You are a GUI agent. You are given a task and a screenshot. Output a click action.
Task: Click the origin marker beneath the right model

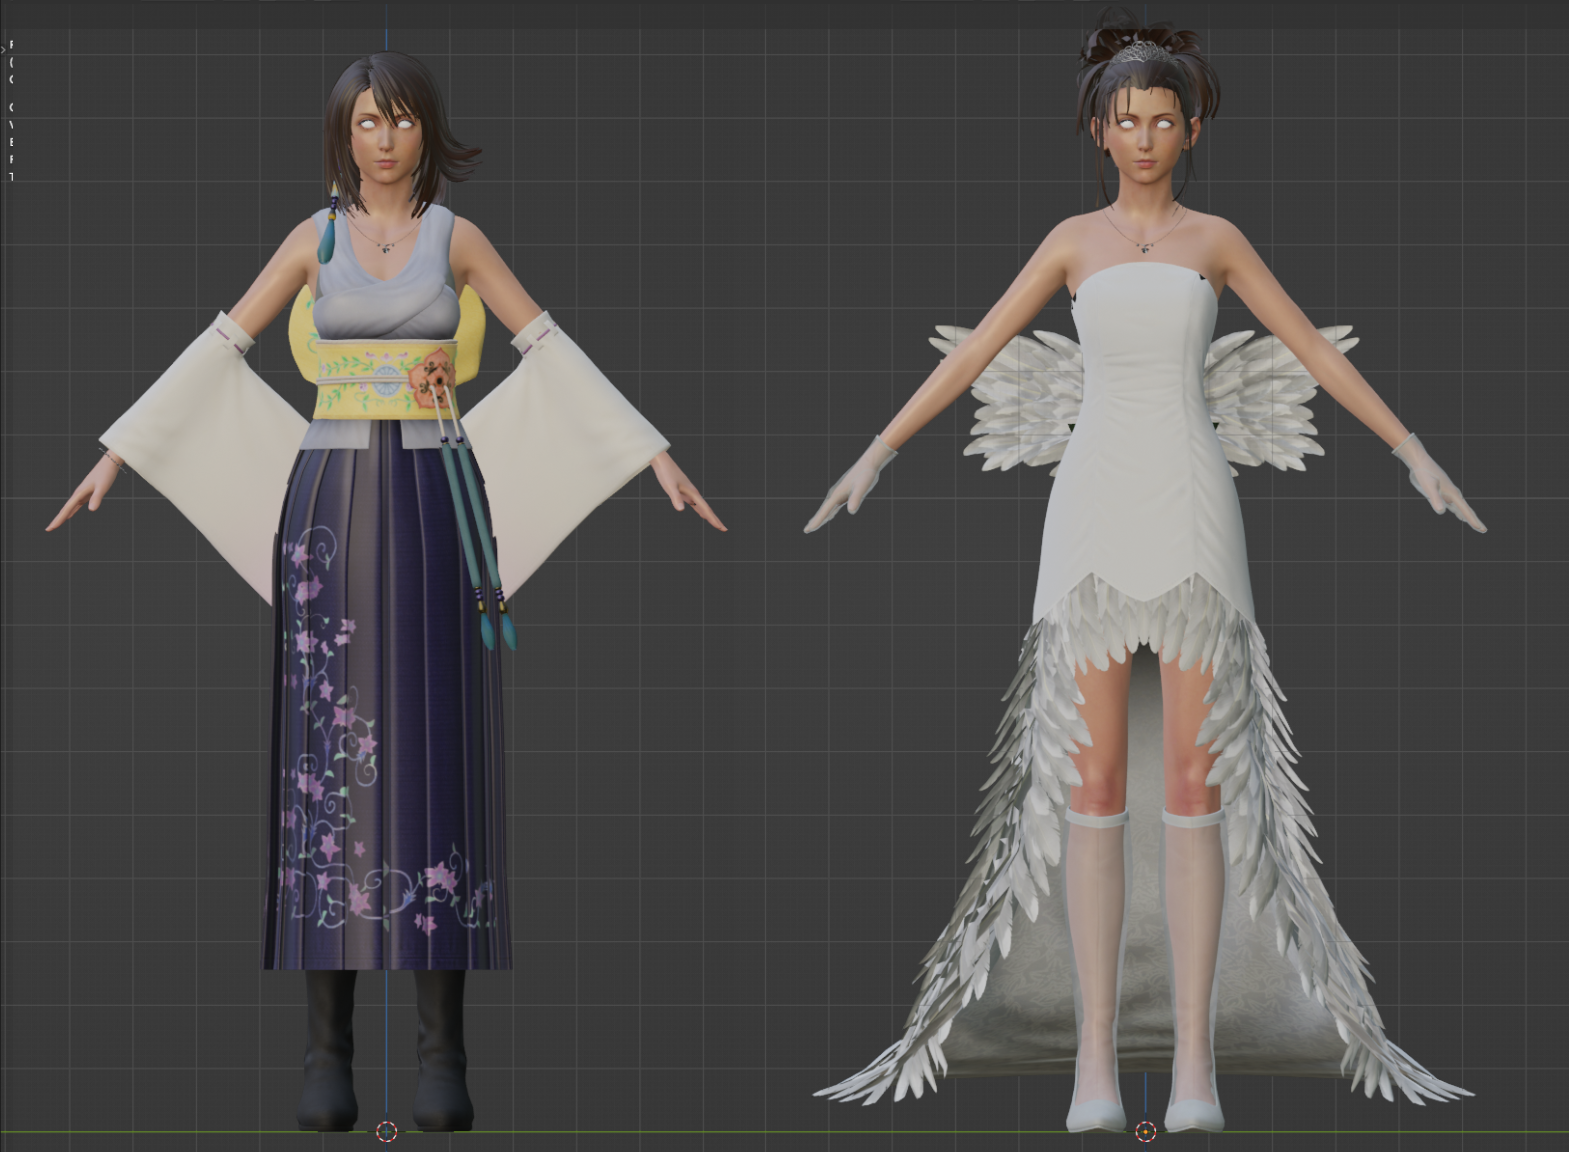click(x=1146, y=1131)
